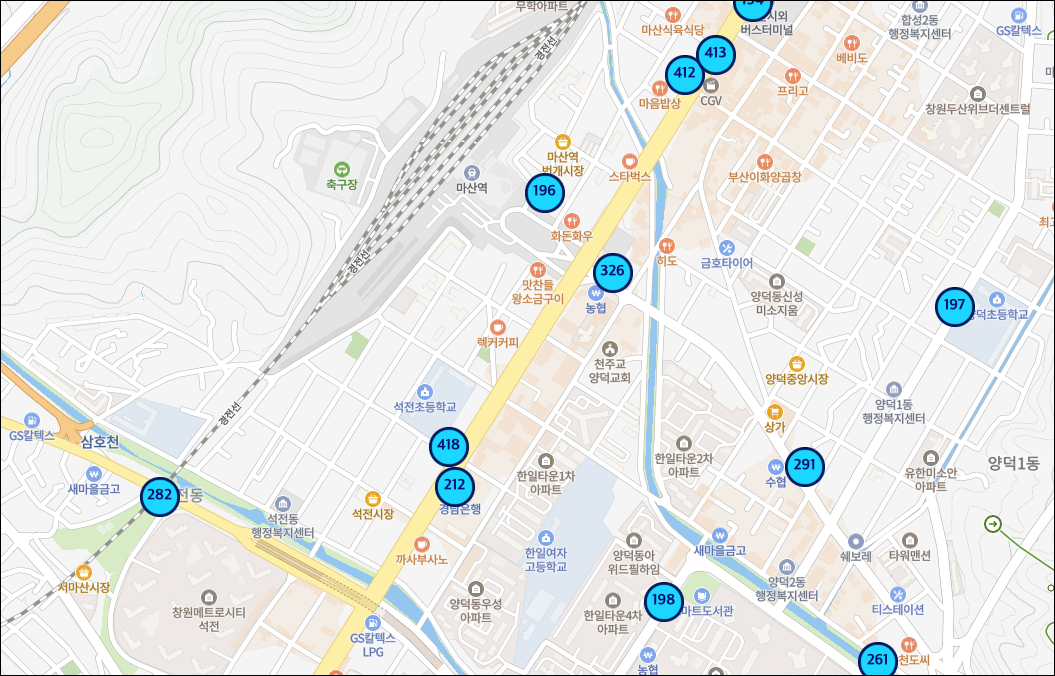This screenshot has height=676, width=1055.
Task: Select the marker numbered 261
Action: pyautogui.click(x=877, y=660)
